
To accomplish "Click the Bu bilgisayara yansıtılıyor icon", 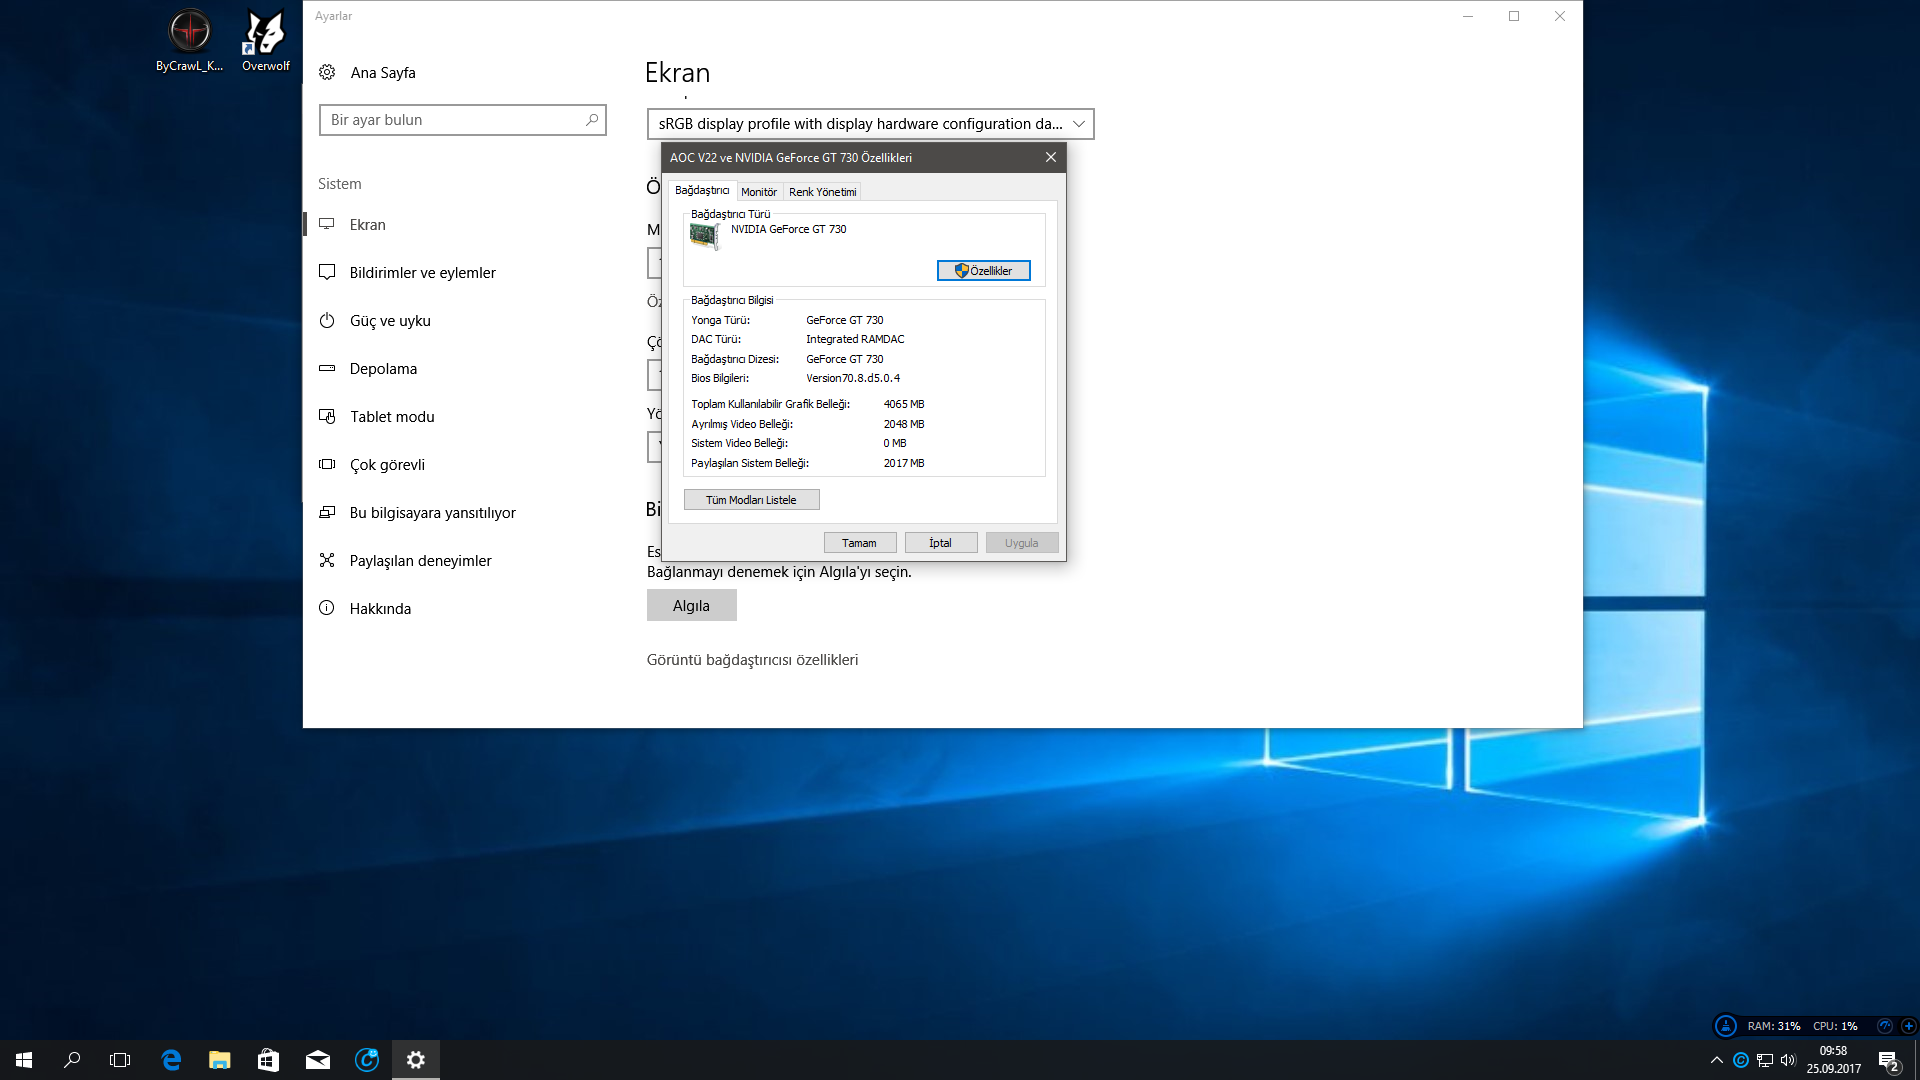I will point(327,512).
